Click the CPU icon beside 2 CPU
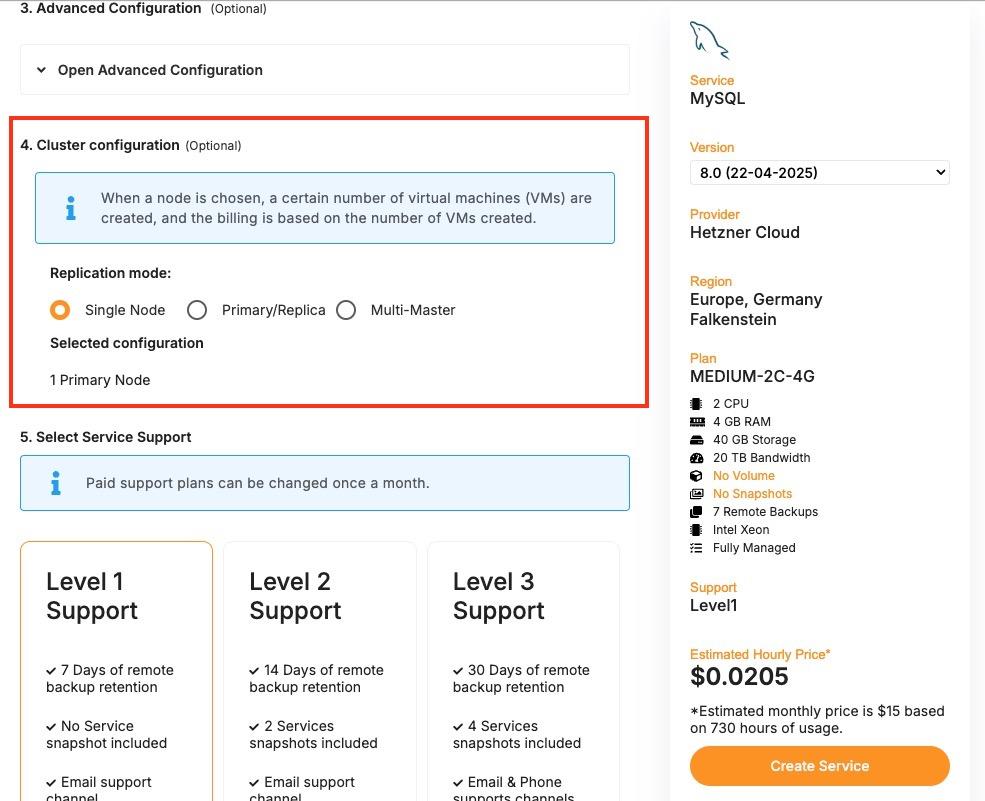This screenshot has width=985, height=801. pyautogui.click(x=697, y=403)
